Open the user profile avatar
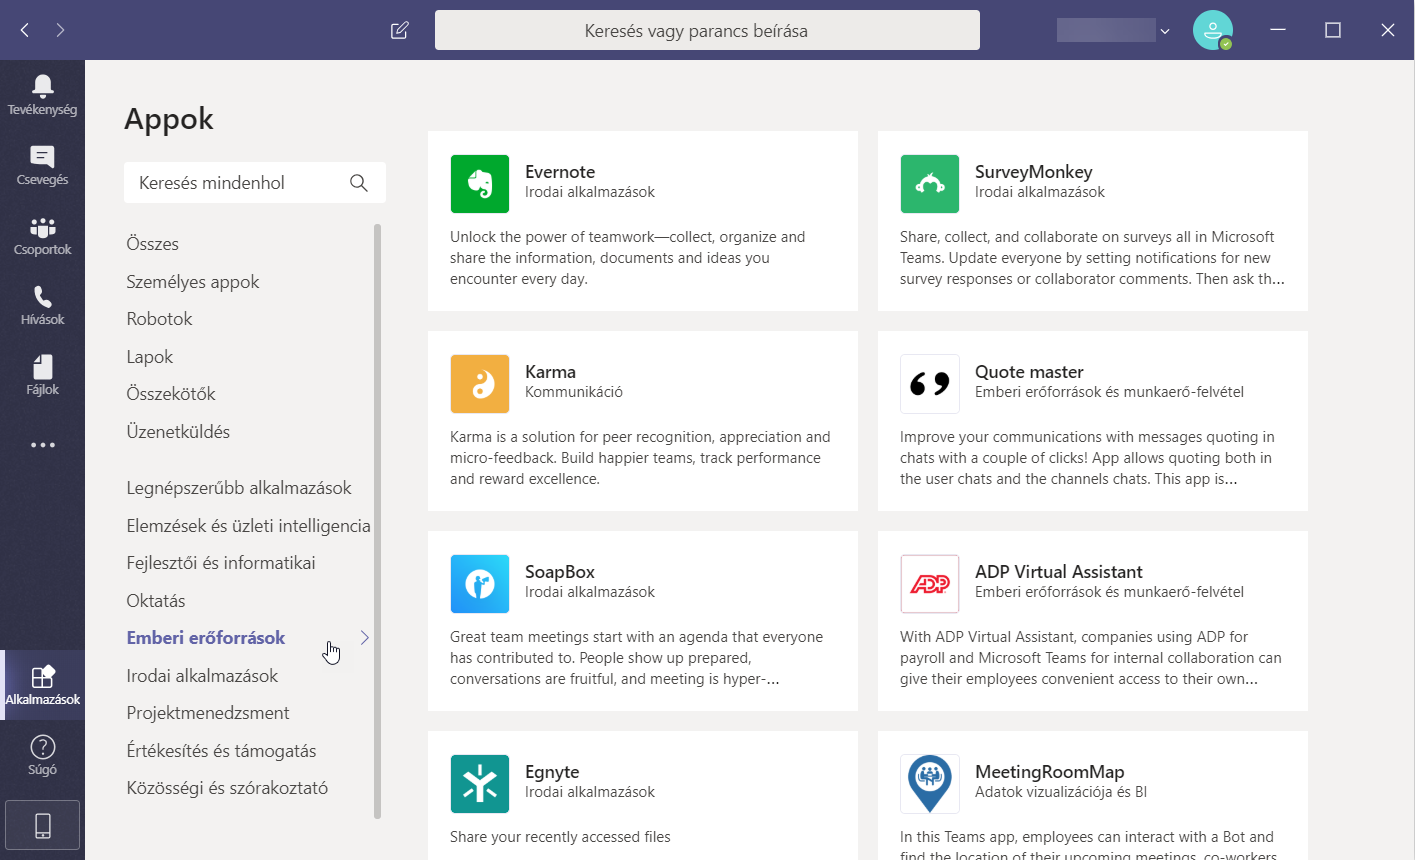The height and width of the screenshot is (860, 1415). tap(1212, 30)
